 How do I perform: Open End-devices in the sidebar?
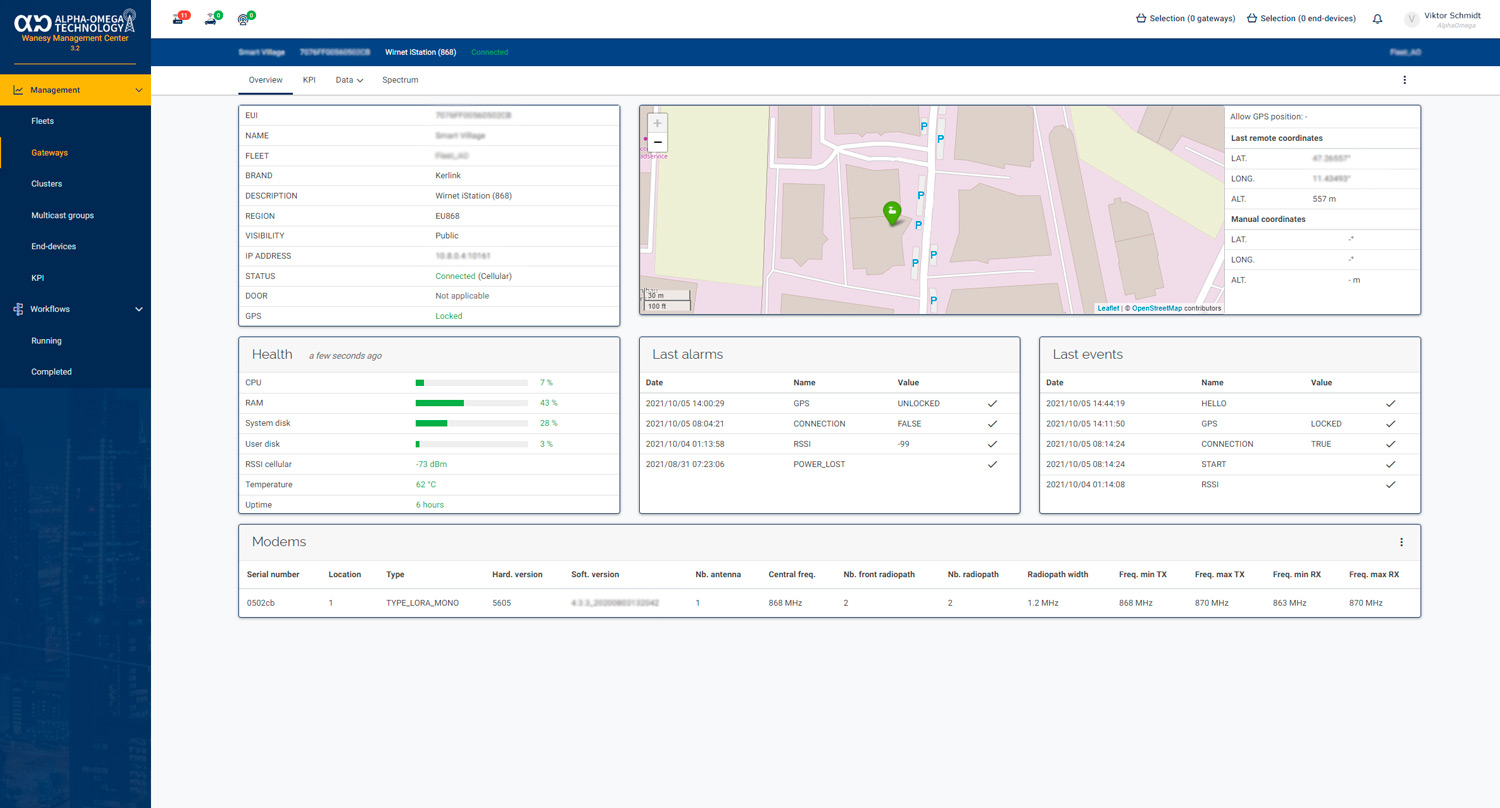coord(53,246)
